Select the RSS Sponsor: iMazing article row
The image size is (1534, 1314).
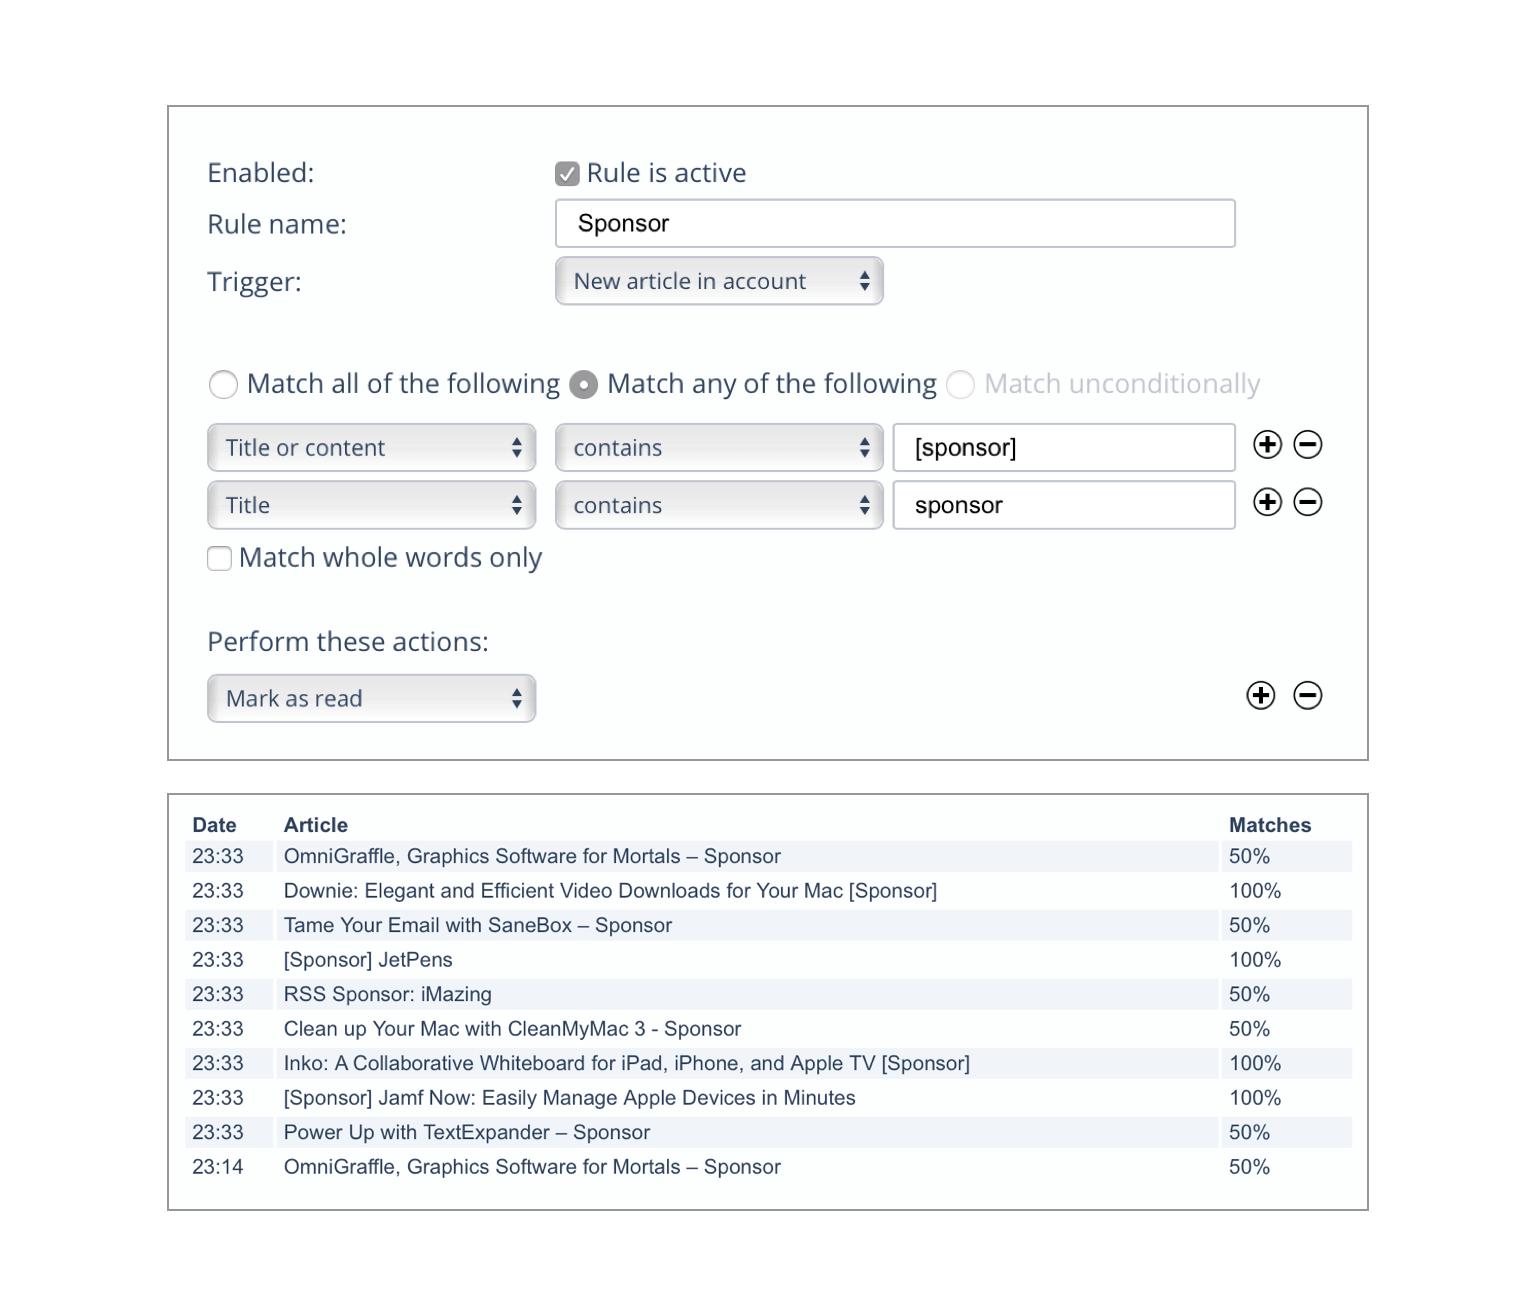click(388, 994)
